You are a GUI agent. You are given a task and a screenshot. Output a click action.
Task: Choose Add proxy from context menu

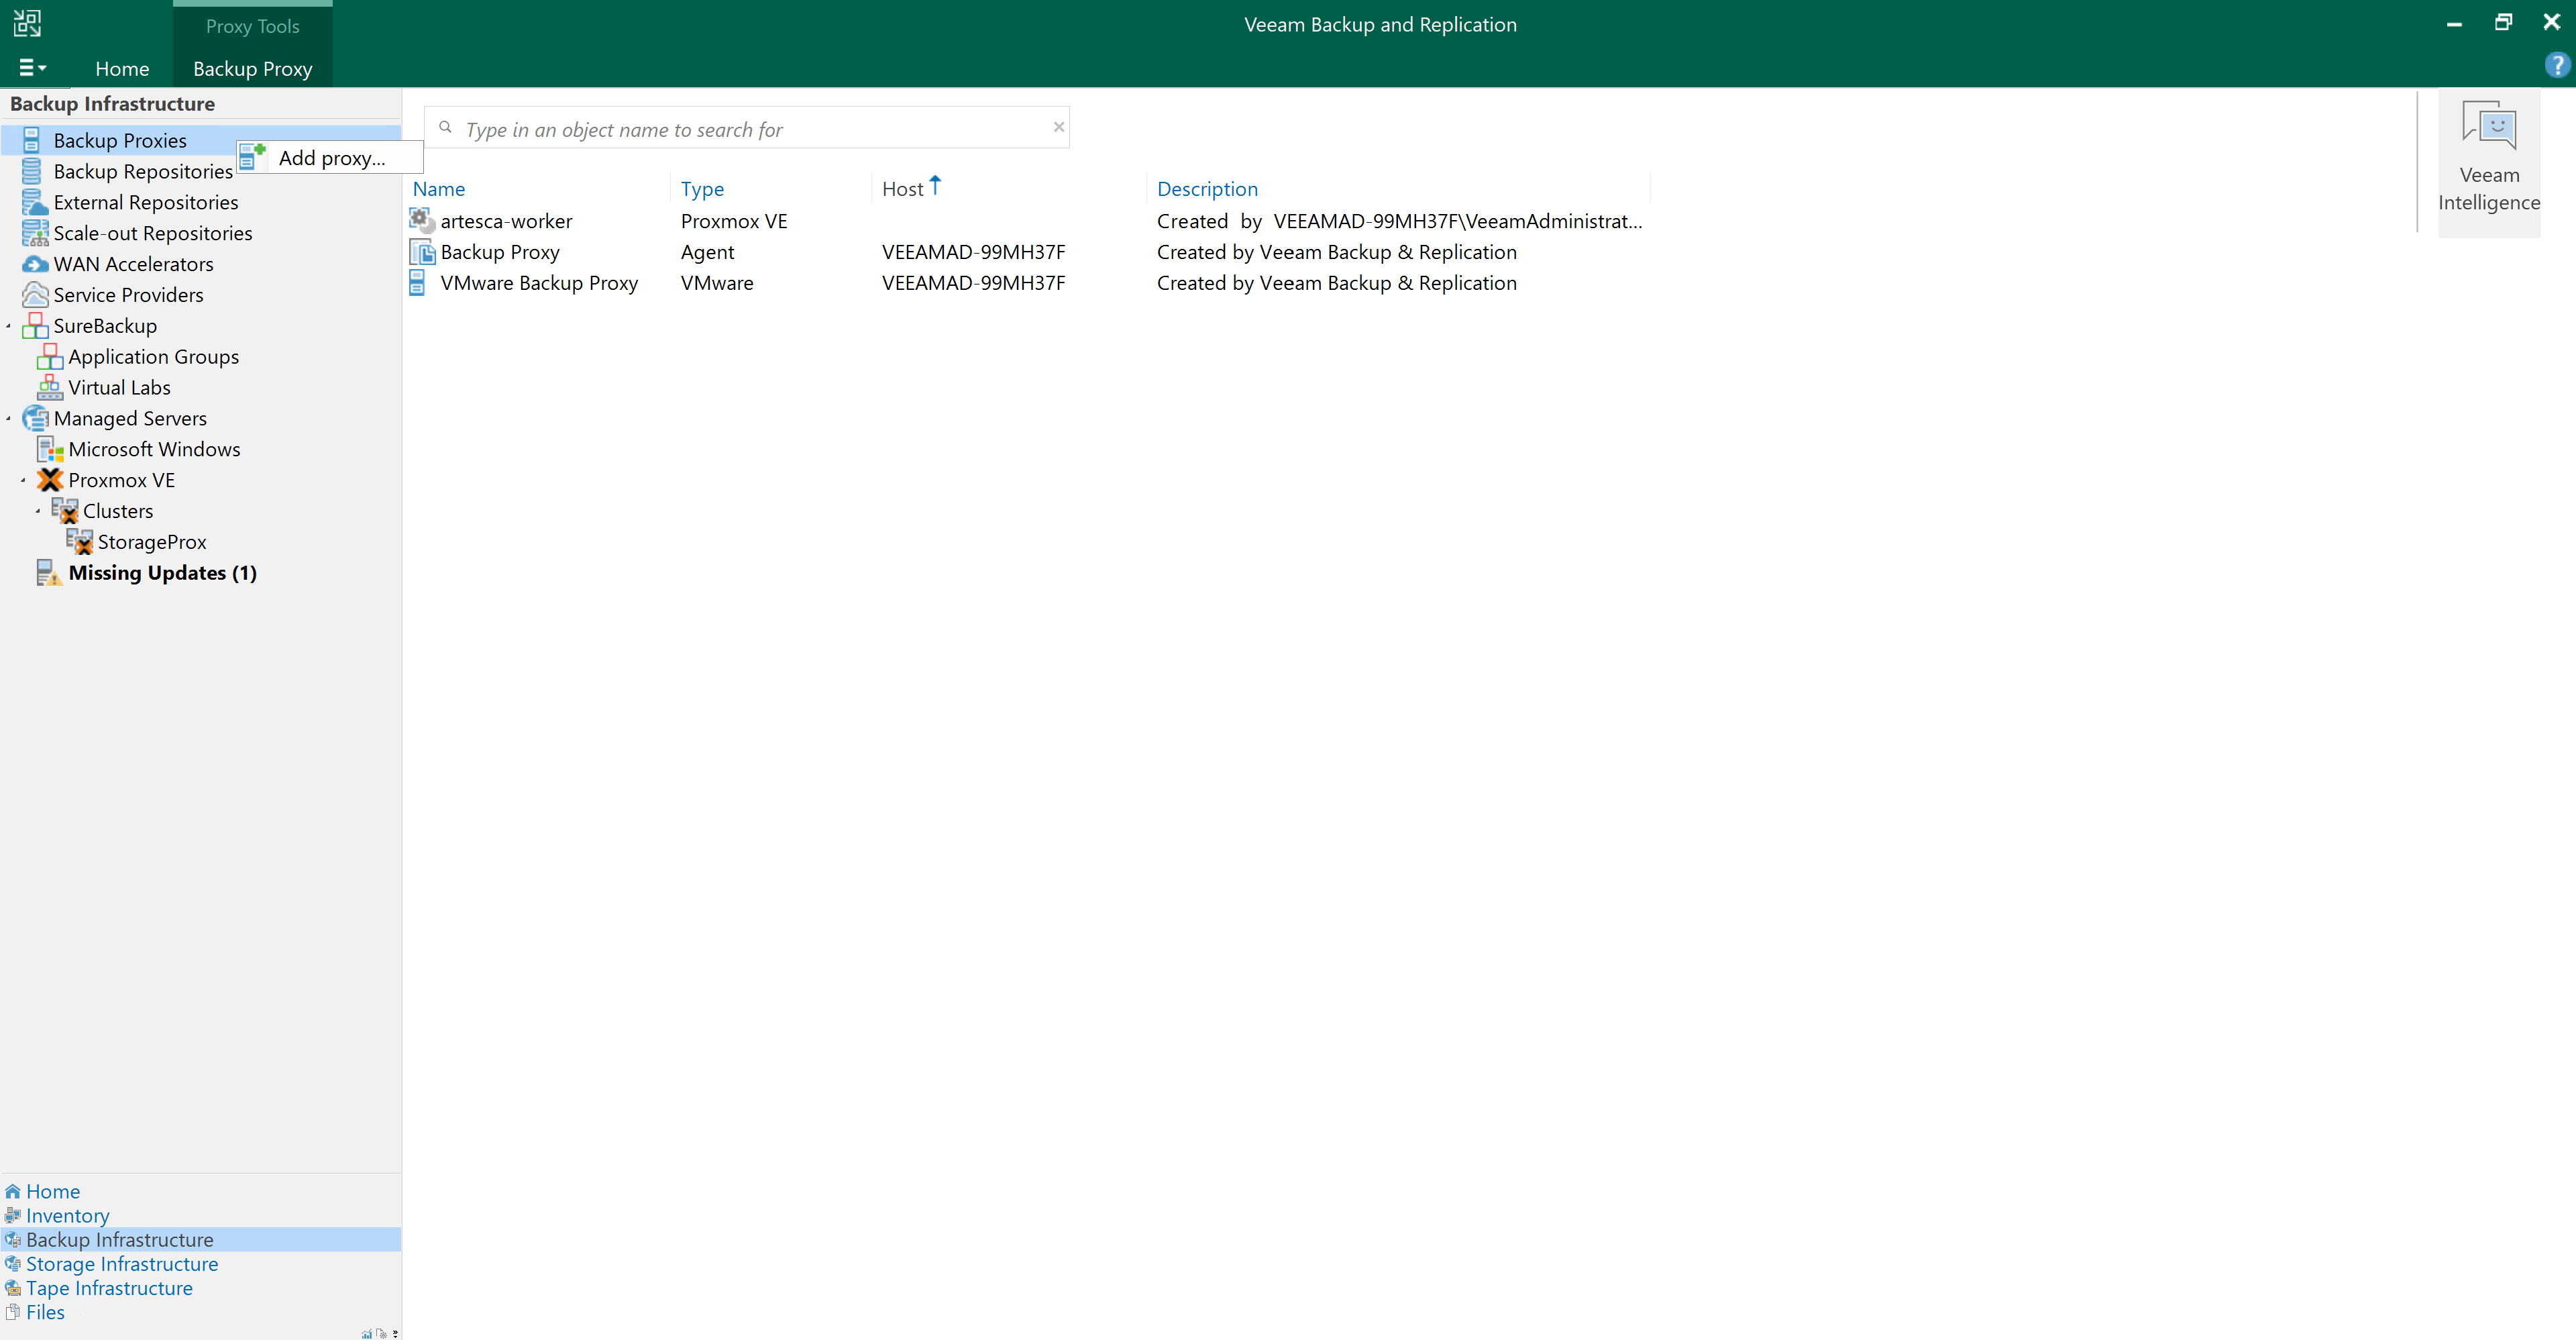click(x=331, y=158)
